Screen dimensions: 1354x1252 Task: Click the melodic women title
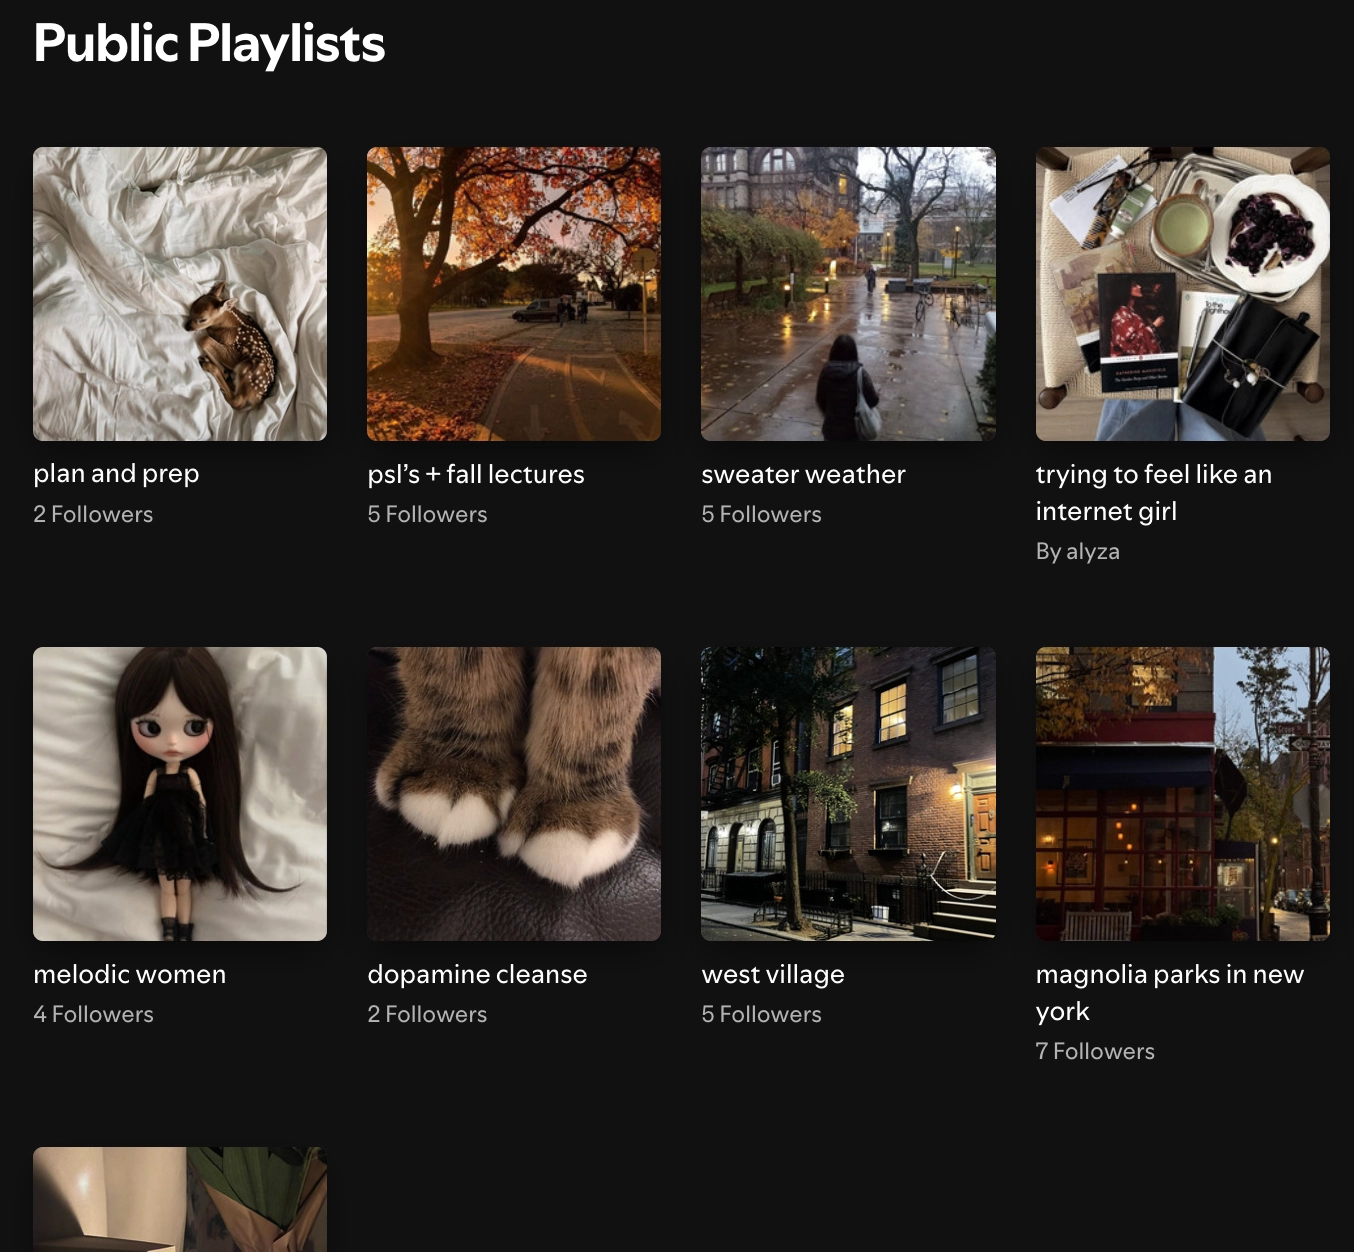130,974
